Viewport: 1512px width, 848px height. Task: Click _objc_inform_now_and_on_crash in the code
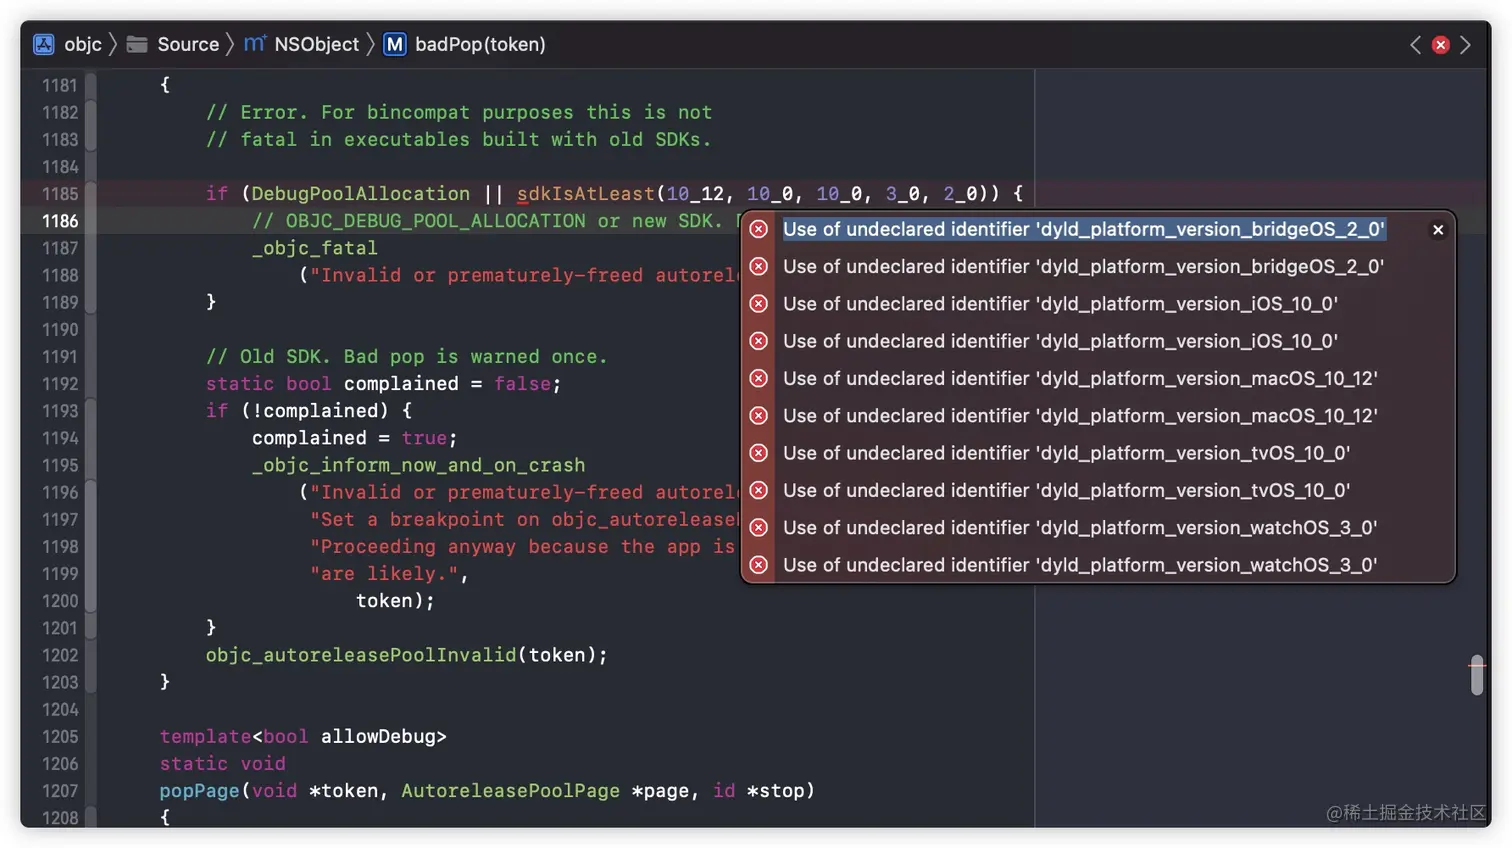(x=418, y=466)
